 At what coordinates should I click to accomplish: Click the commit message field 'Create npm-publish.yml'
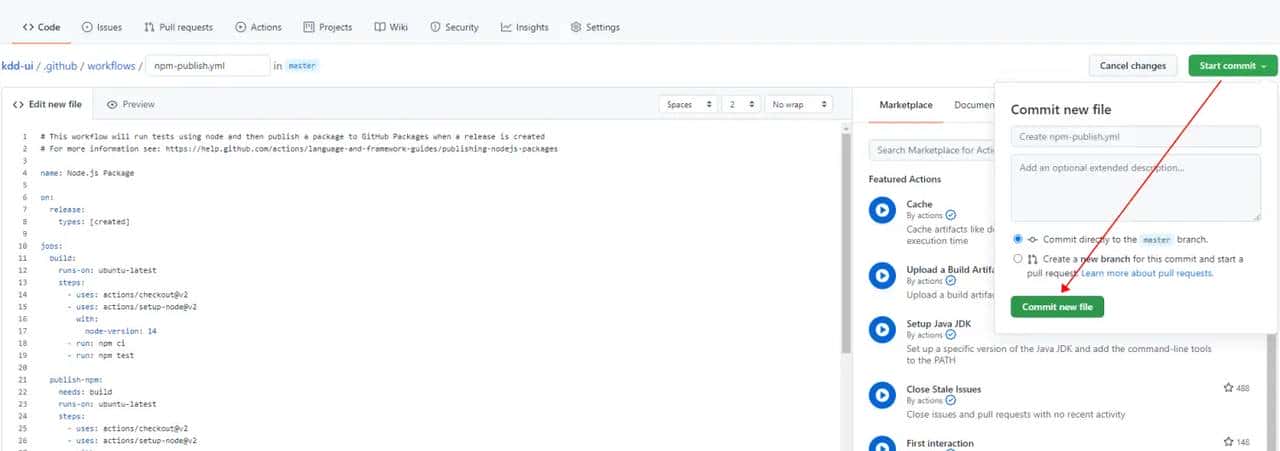[x=1135, y=137]
